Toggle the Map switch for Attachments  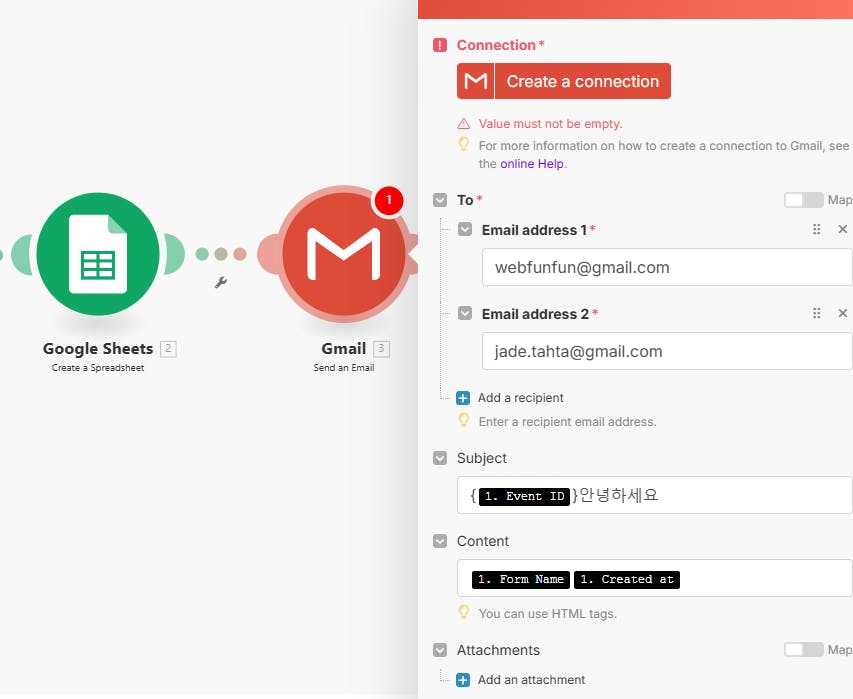(x=803, y=649)
